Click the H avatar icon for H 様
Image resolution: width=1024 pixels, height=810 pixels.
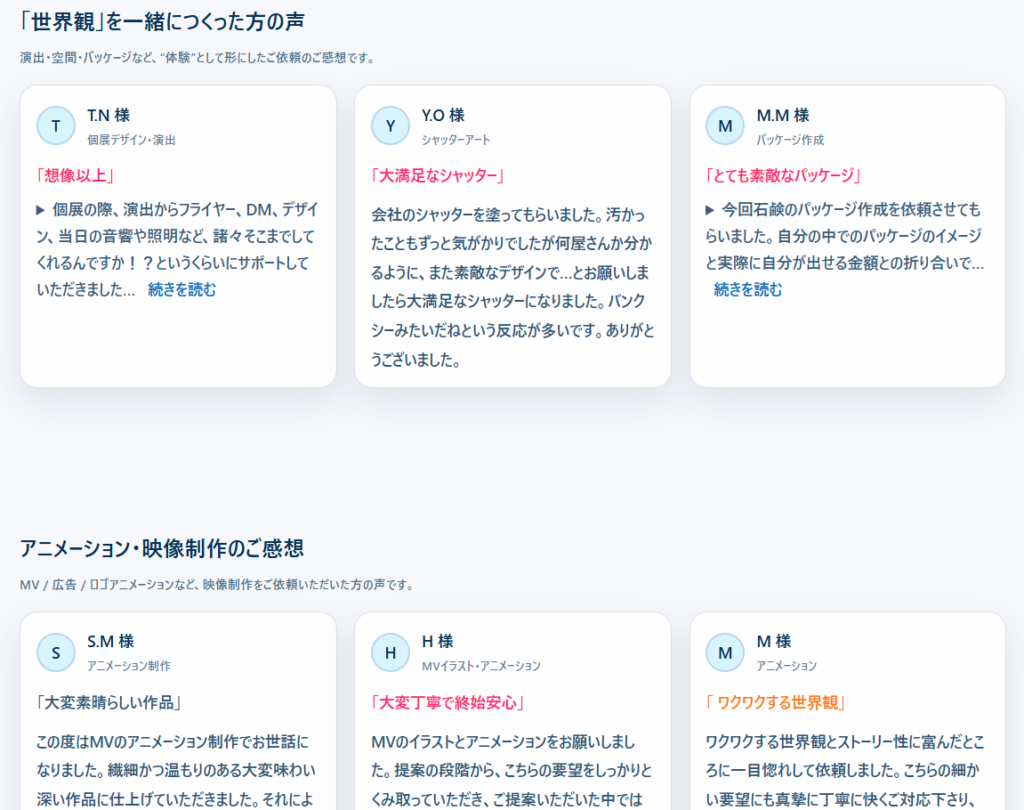(390, 653)
